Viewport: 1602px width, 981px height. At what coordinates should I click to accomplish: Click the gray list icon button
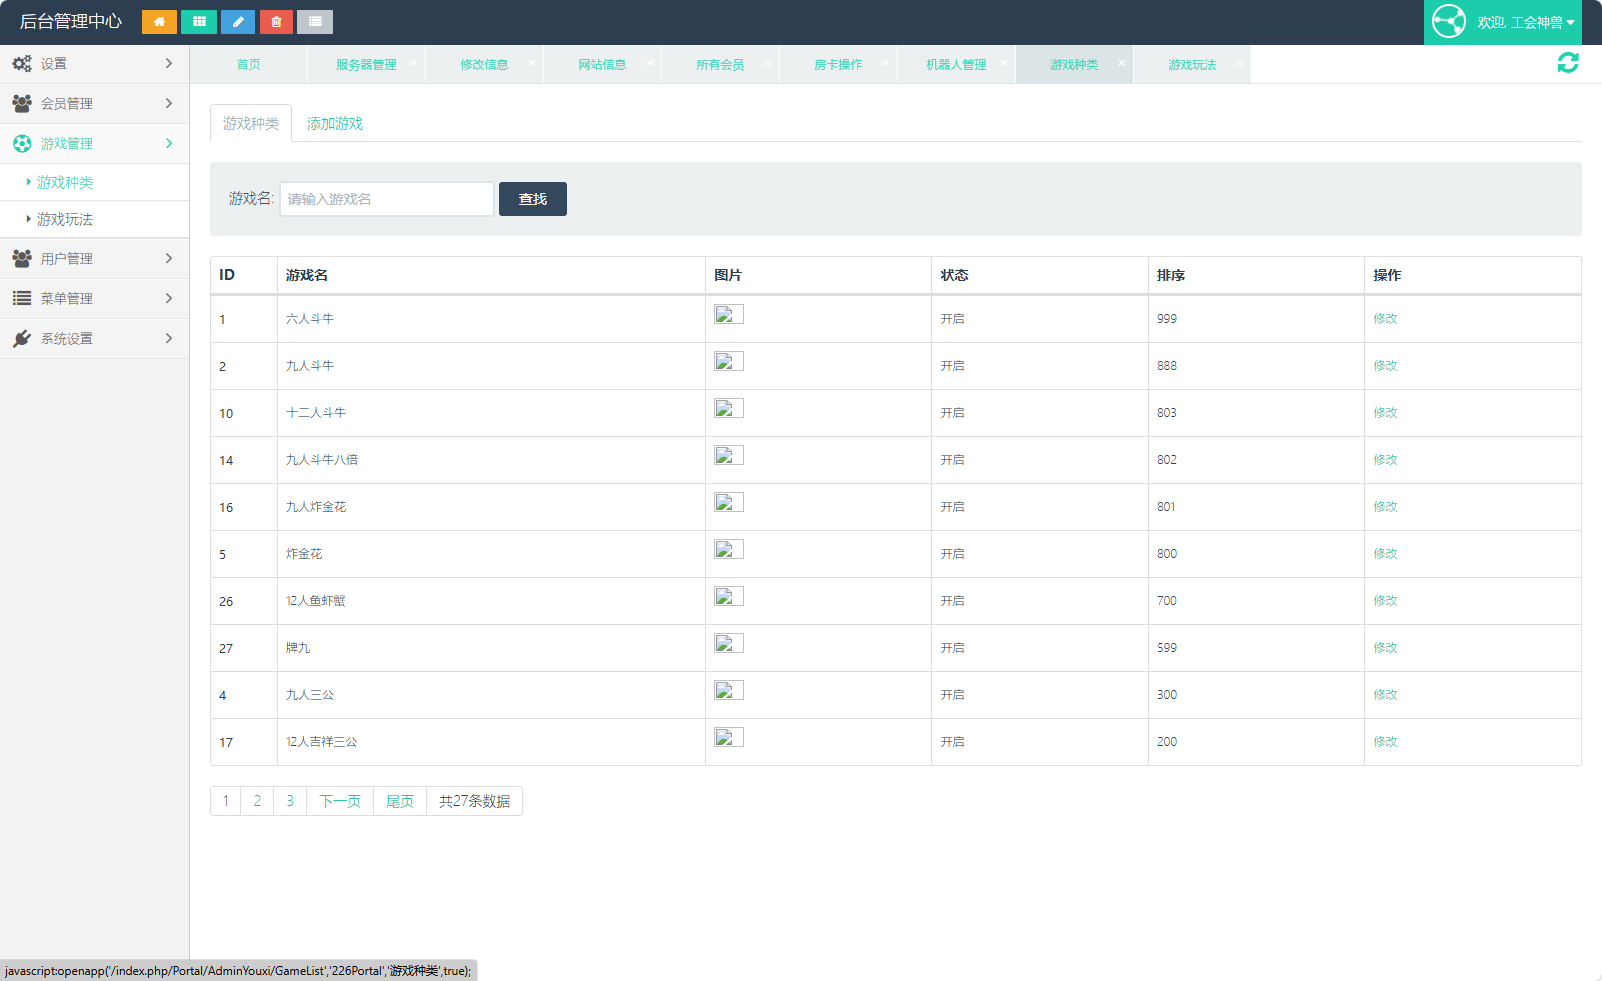click(315, 22)
